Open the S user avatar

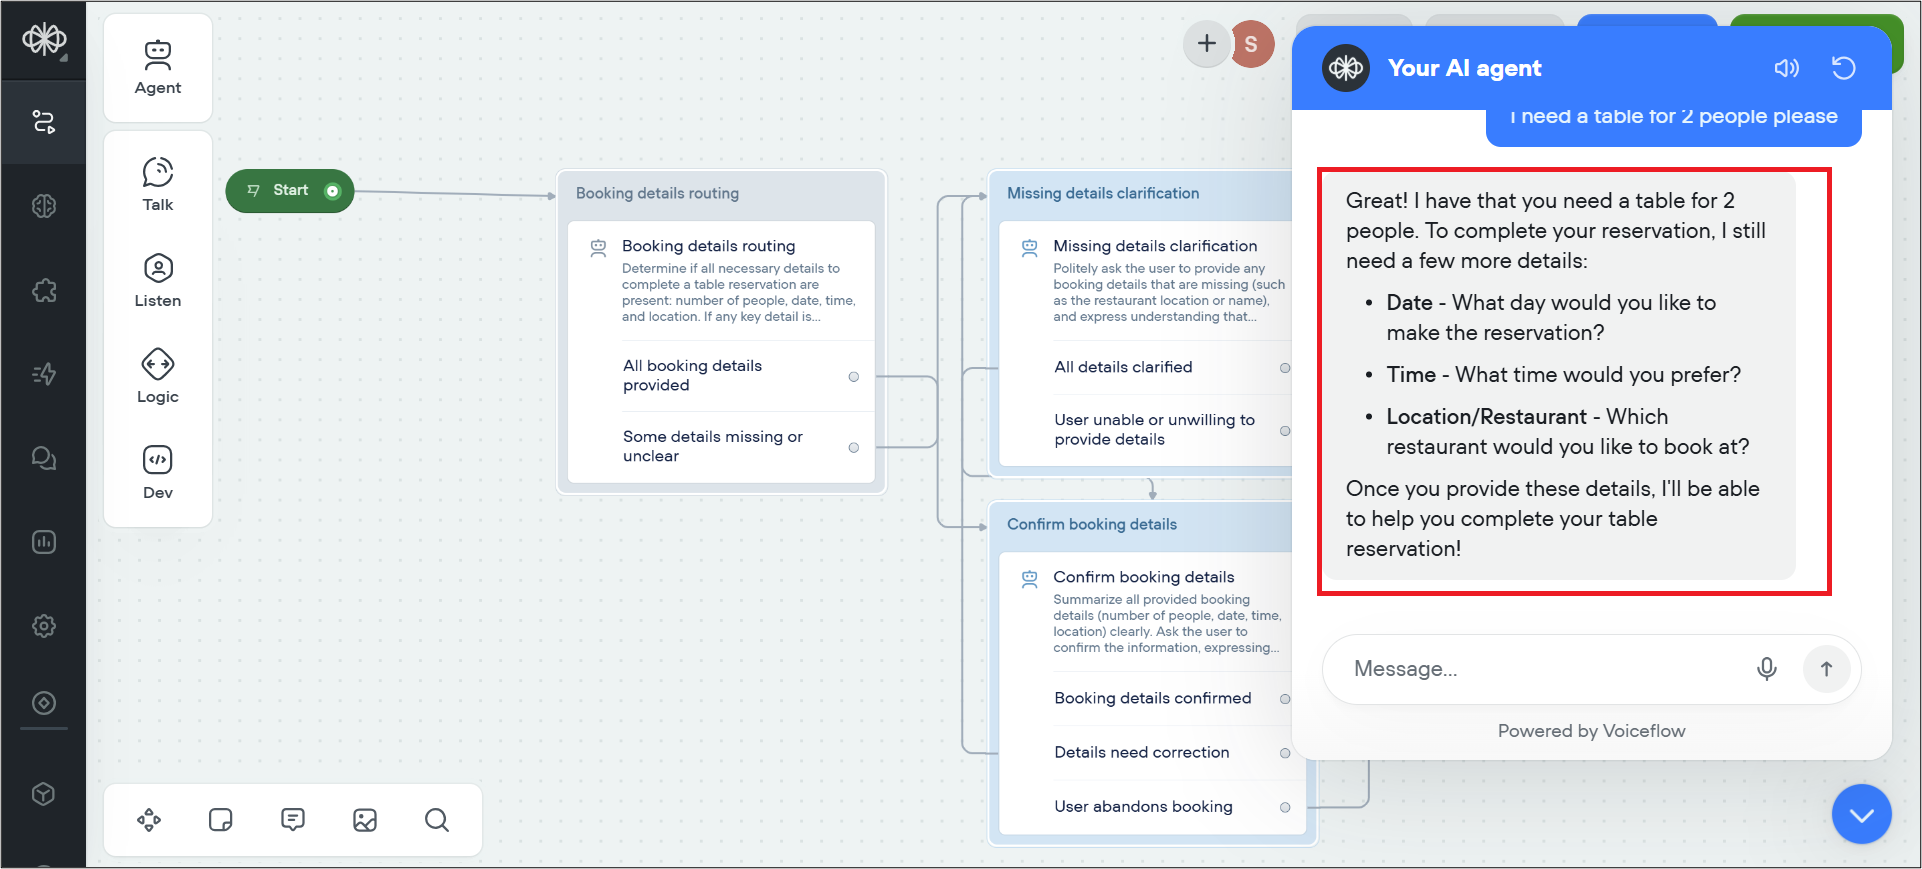1251,44
